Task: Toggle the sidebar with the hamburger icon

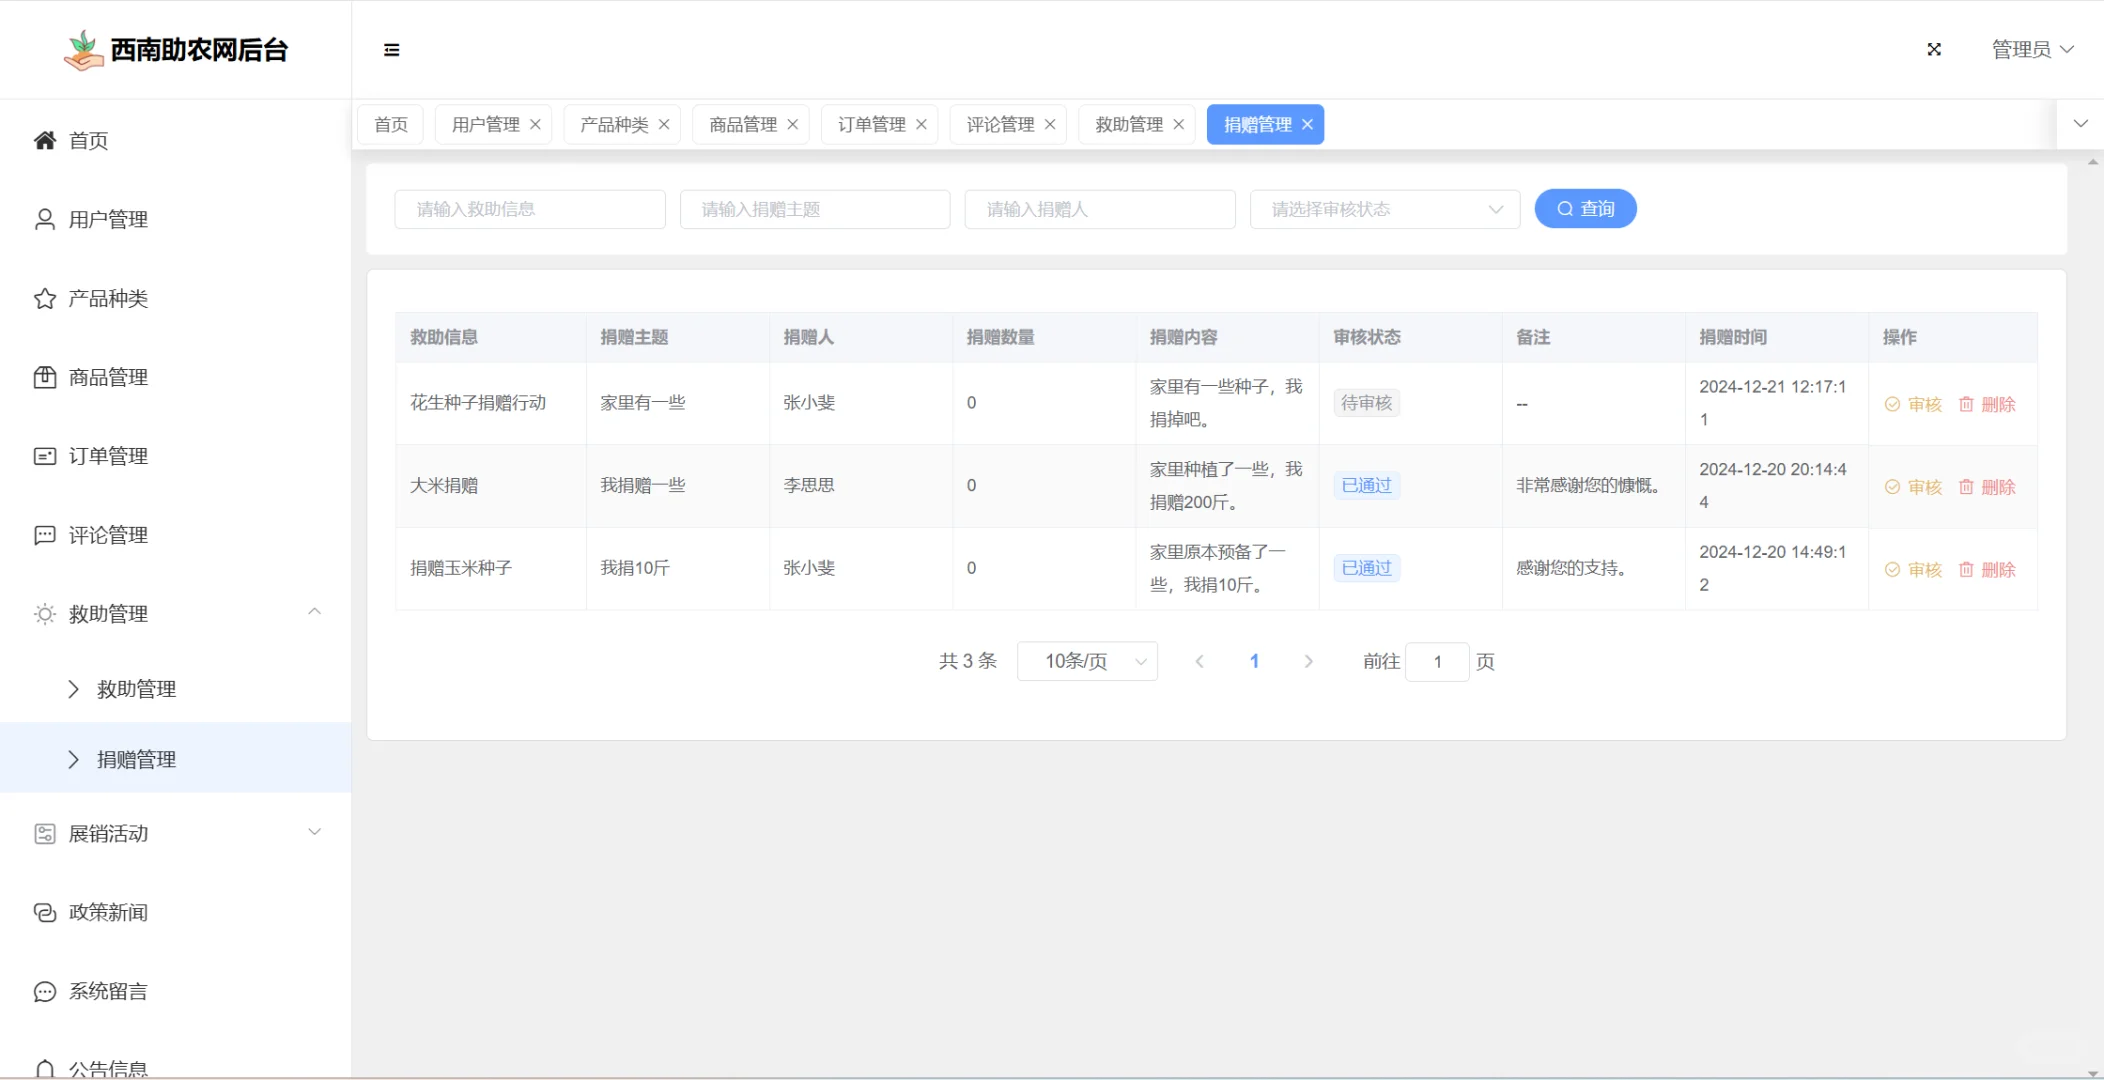Action: click(x=391, y=49)
